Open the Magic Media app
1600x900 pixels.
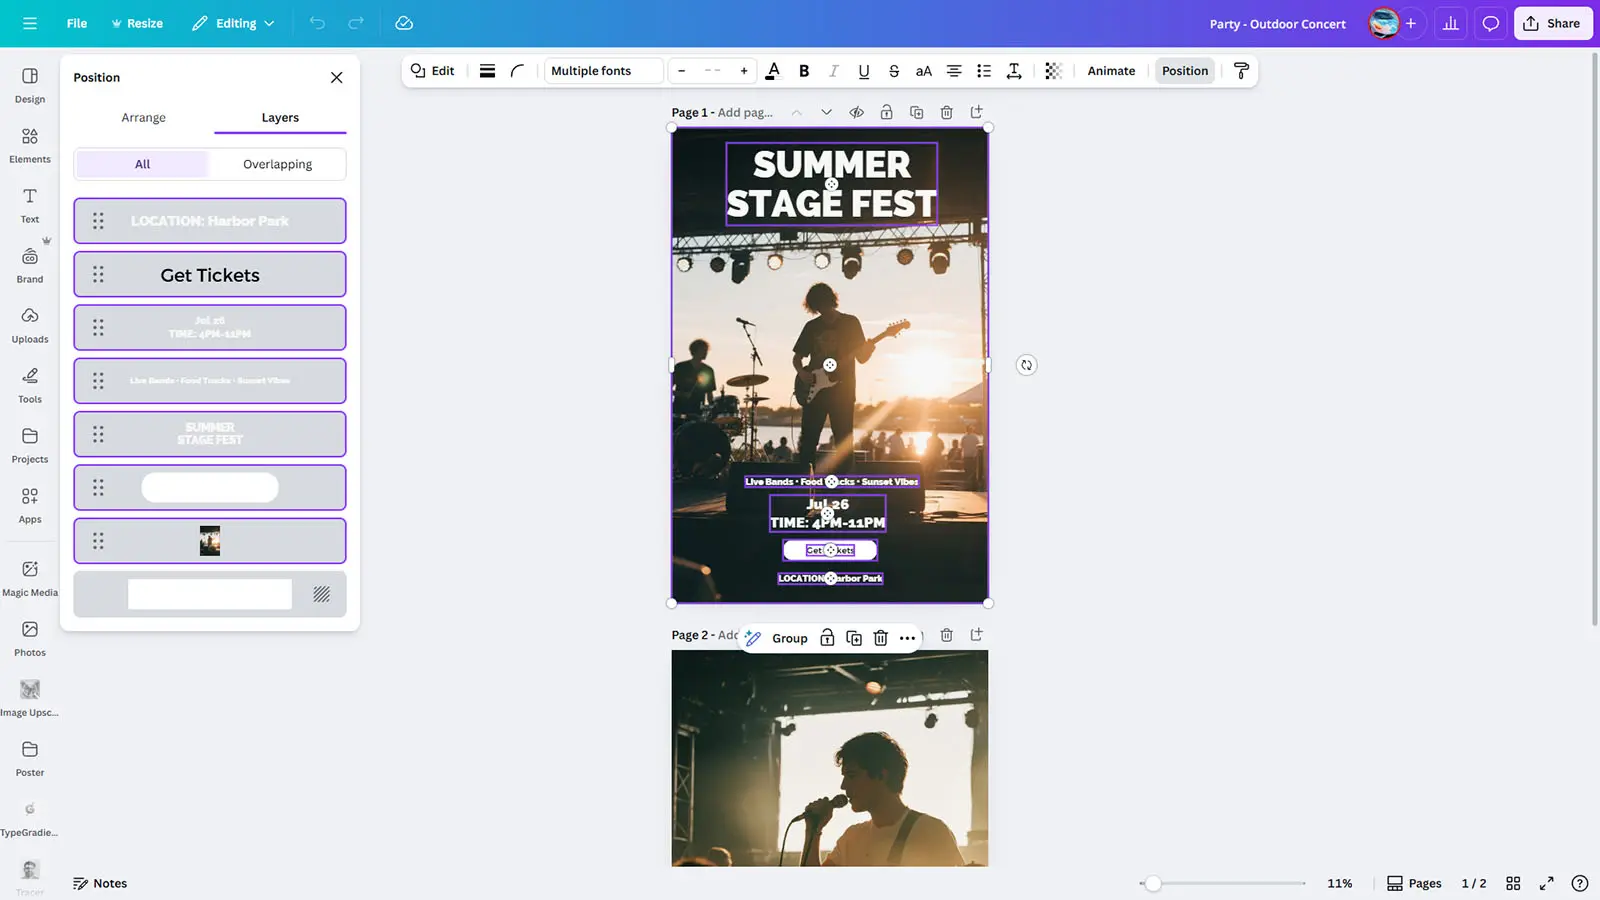point(30,577)
